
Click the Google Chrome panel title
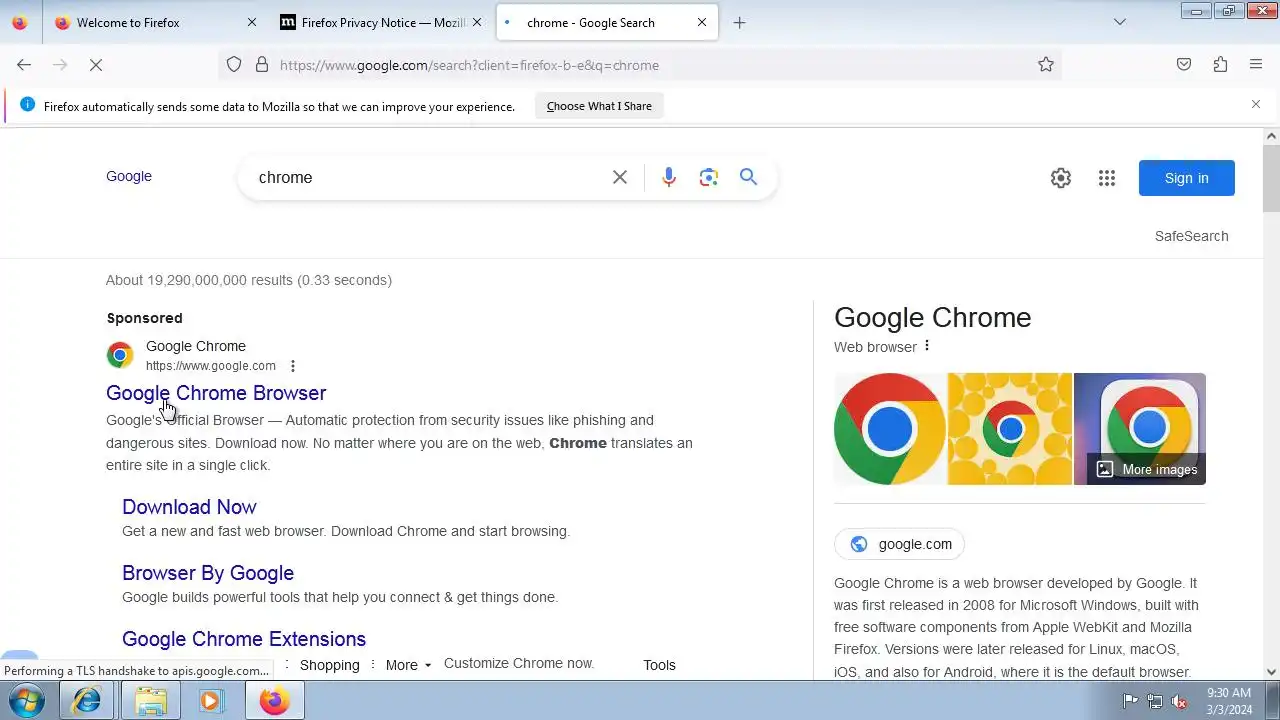point(932,317)
